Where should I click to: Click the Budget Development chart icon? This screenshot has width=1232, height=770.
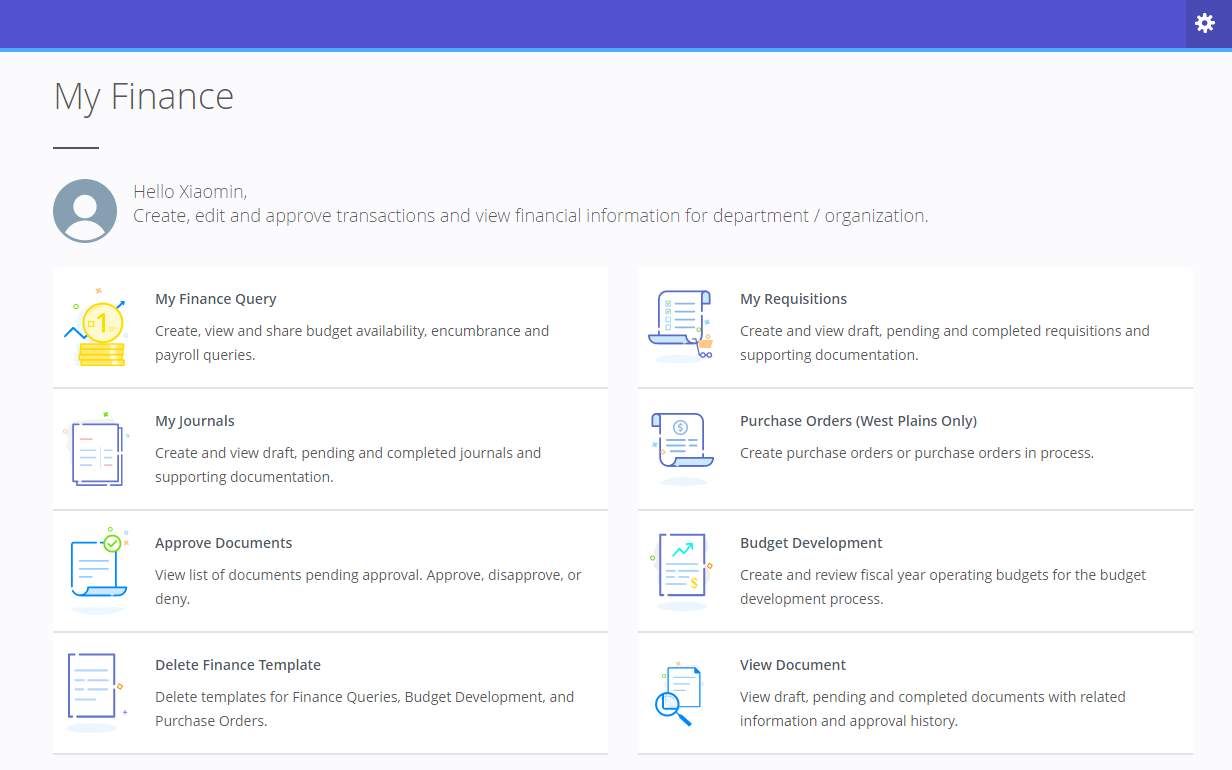681,570
